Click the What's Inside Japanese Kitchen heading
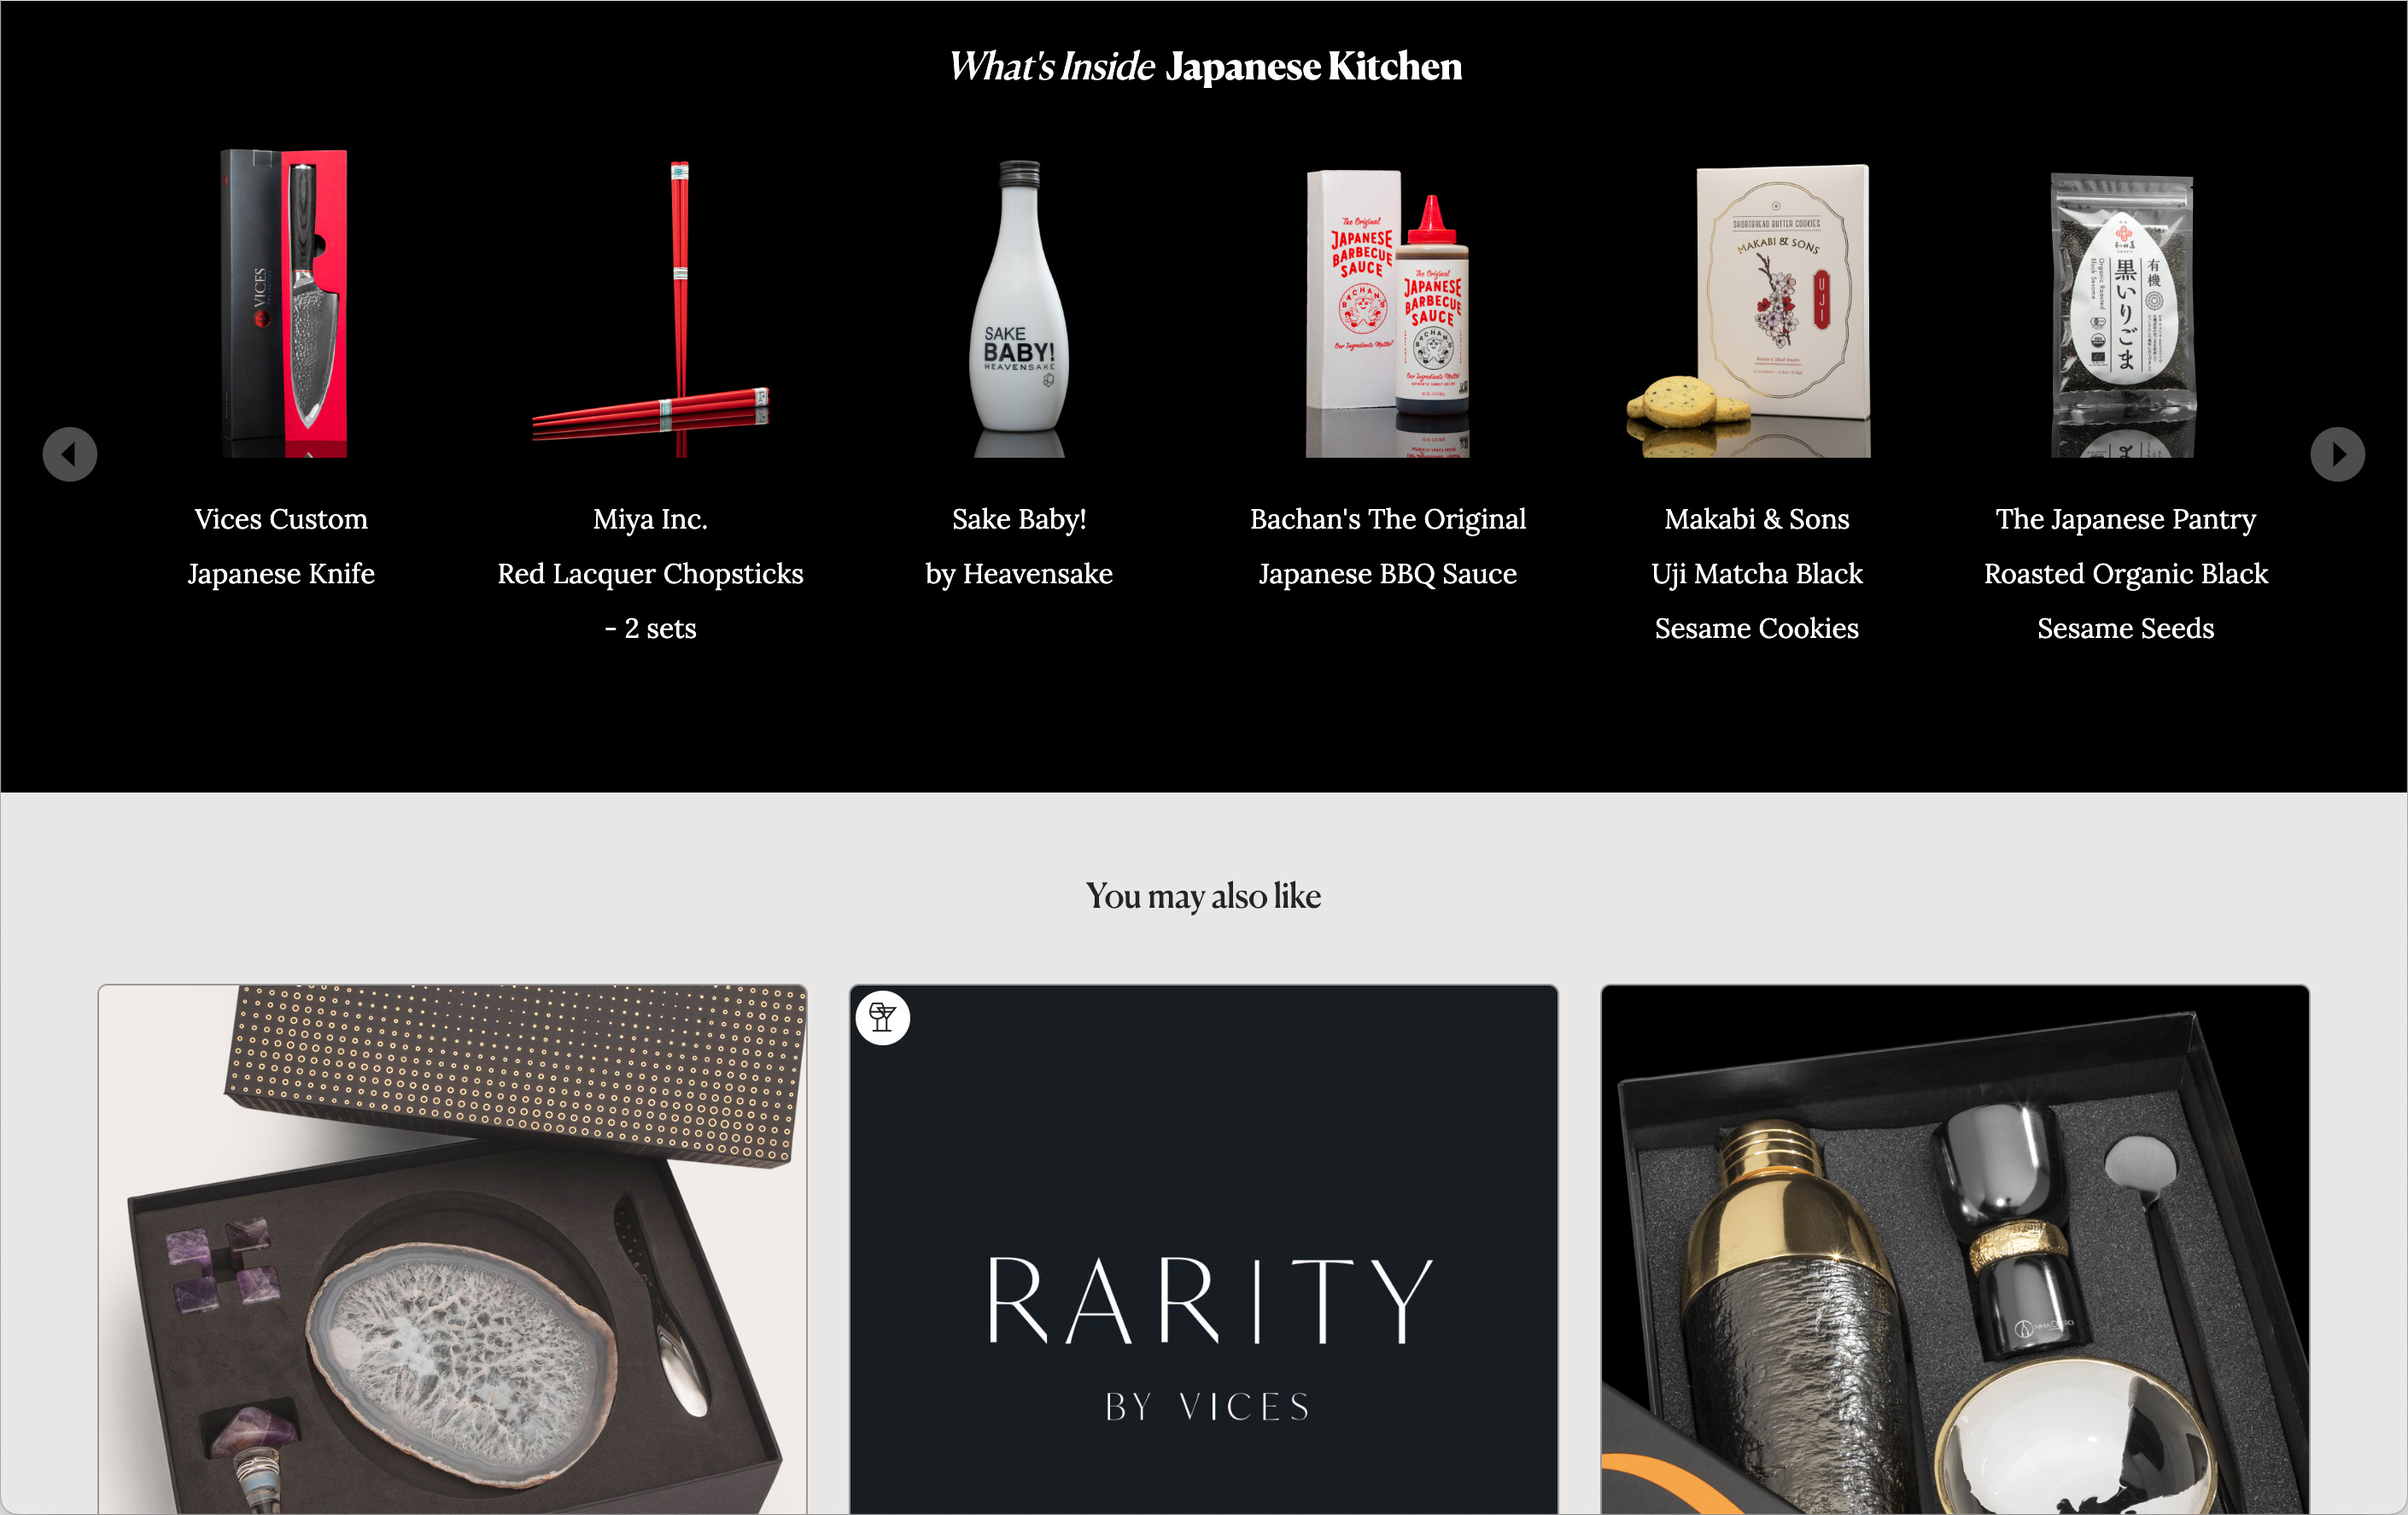This screenshot has width=2408, height=1515. pyautogui.click(x=1204, y=66)
